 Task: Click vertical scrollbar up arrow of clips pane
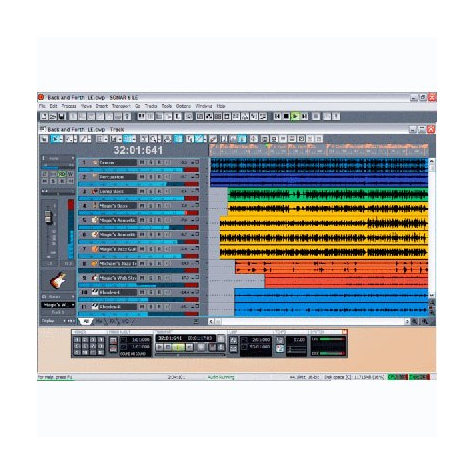[x=432, y=161]
